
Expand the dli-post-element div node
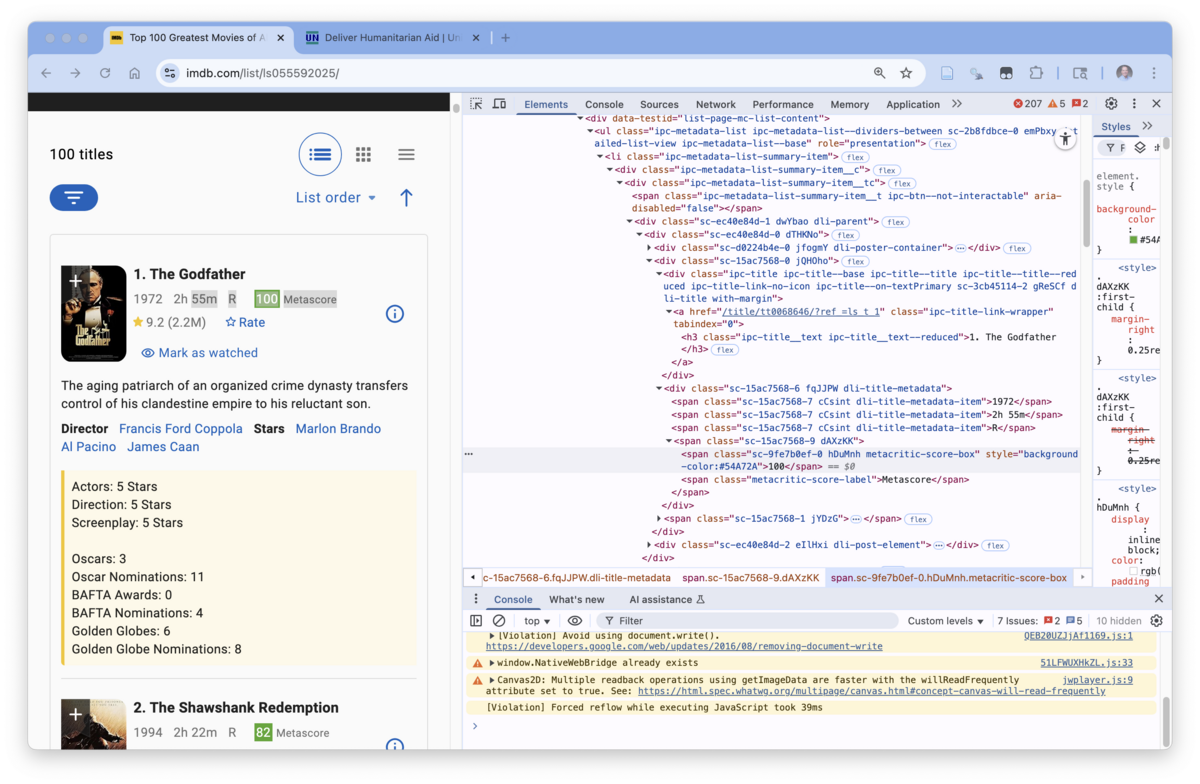click(649, 545)
